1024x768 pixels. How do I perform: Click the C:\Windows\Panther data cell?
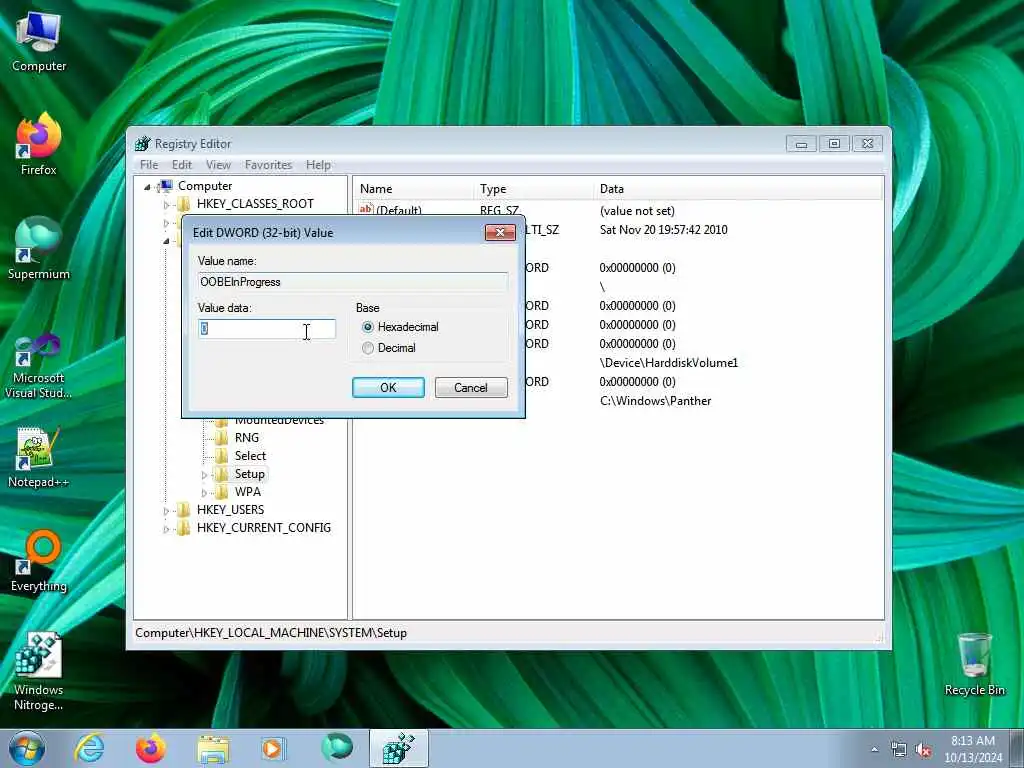(656, 401)
